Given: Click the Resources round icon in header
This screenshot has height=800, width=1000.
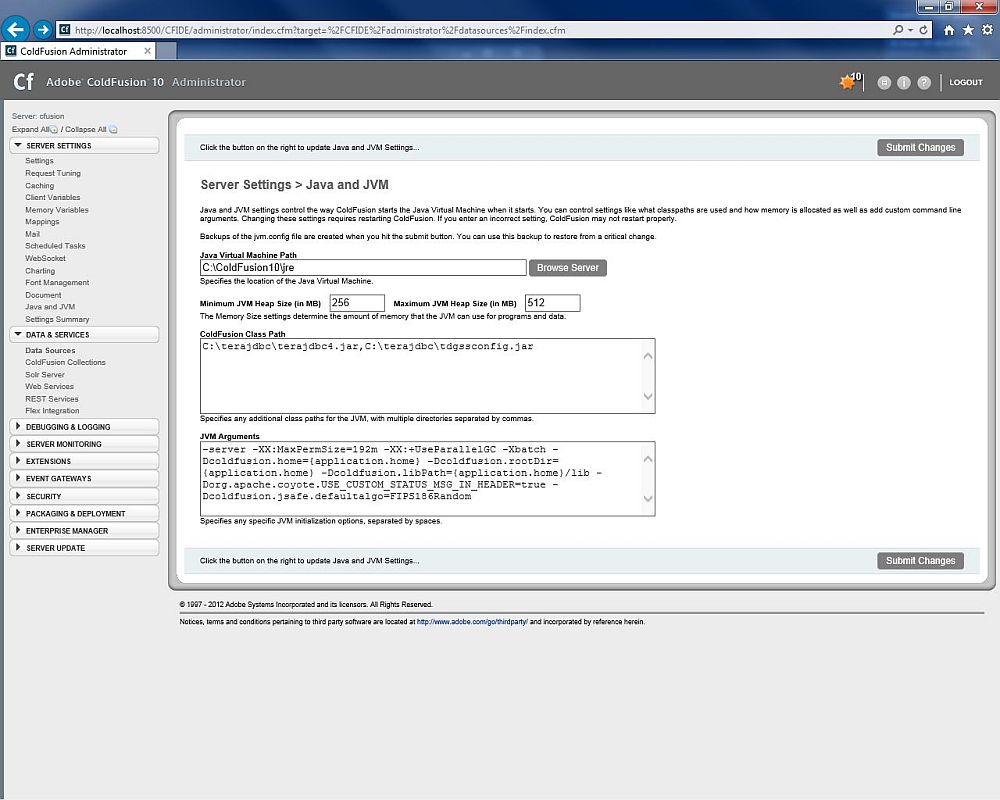Looking at the screenshot, I should tap(884, 82).
